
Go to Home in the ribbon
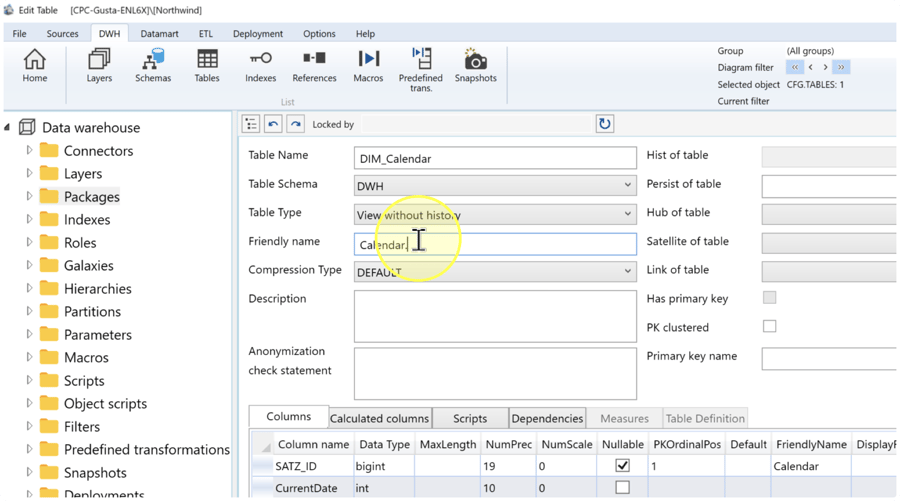(34, 65)
